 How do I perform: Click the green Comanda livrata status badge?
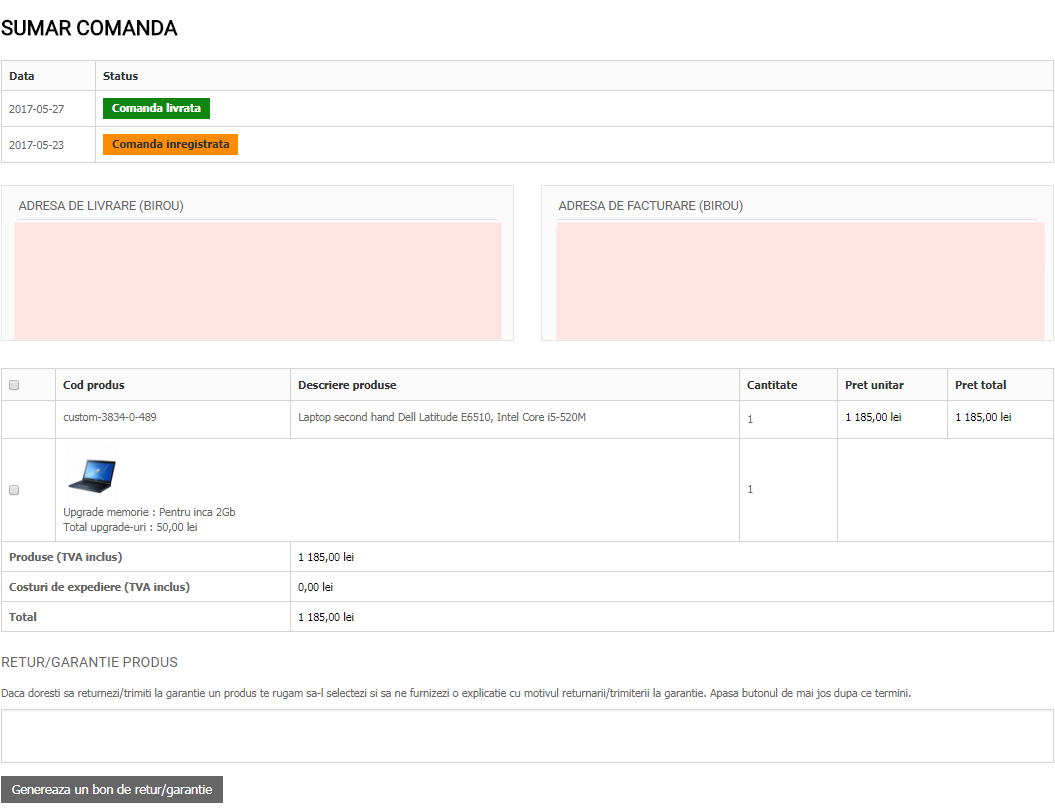156,108
